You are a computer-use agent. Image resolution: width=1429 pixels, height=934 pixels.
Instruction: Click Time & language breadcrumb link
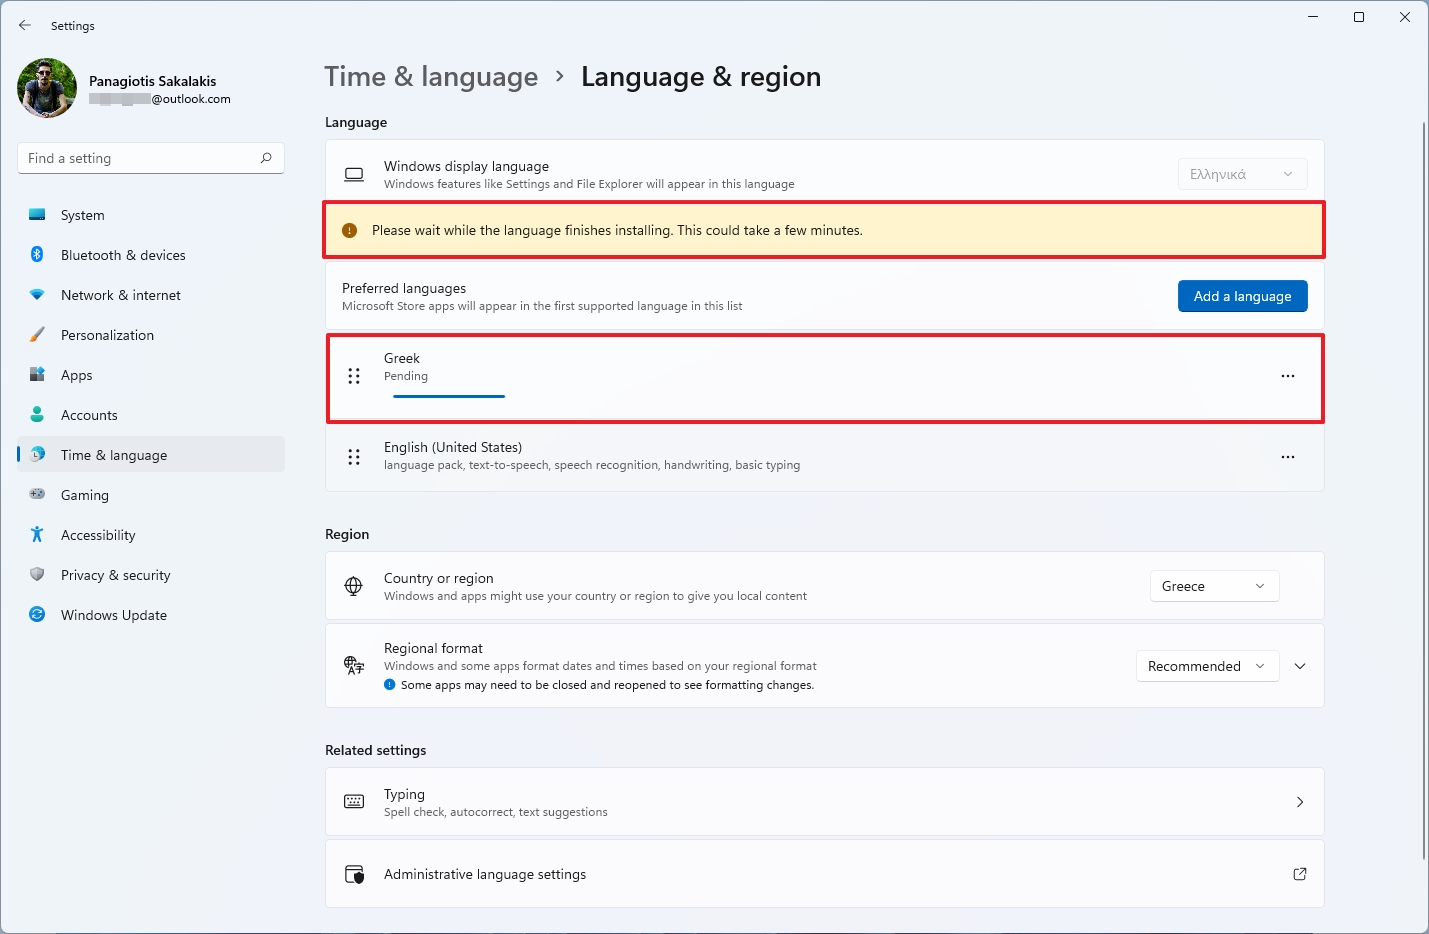(x=431, y=77)
